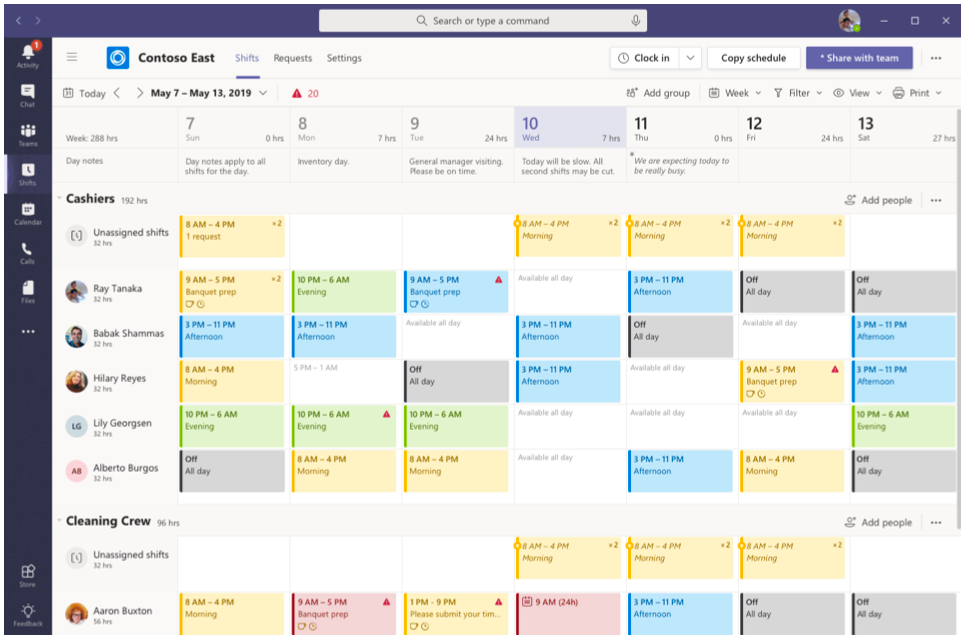Go to the next week
The width and height of the screenshot is (963, 638).
pyautogui.click(x=139, y=93)
